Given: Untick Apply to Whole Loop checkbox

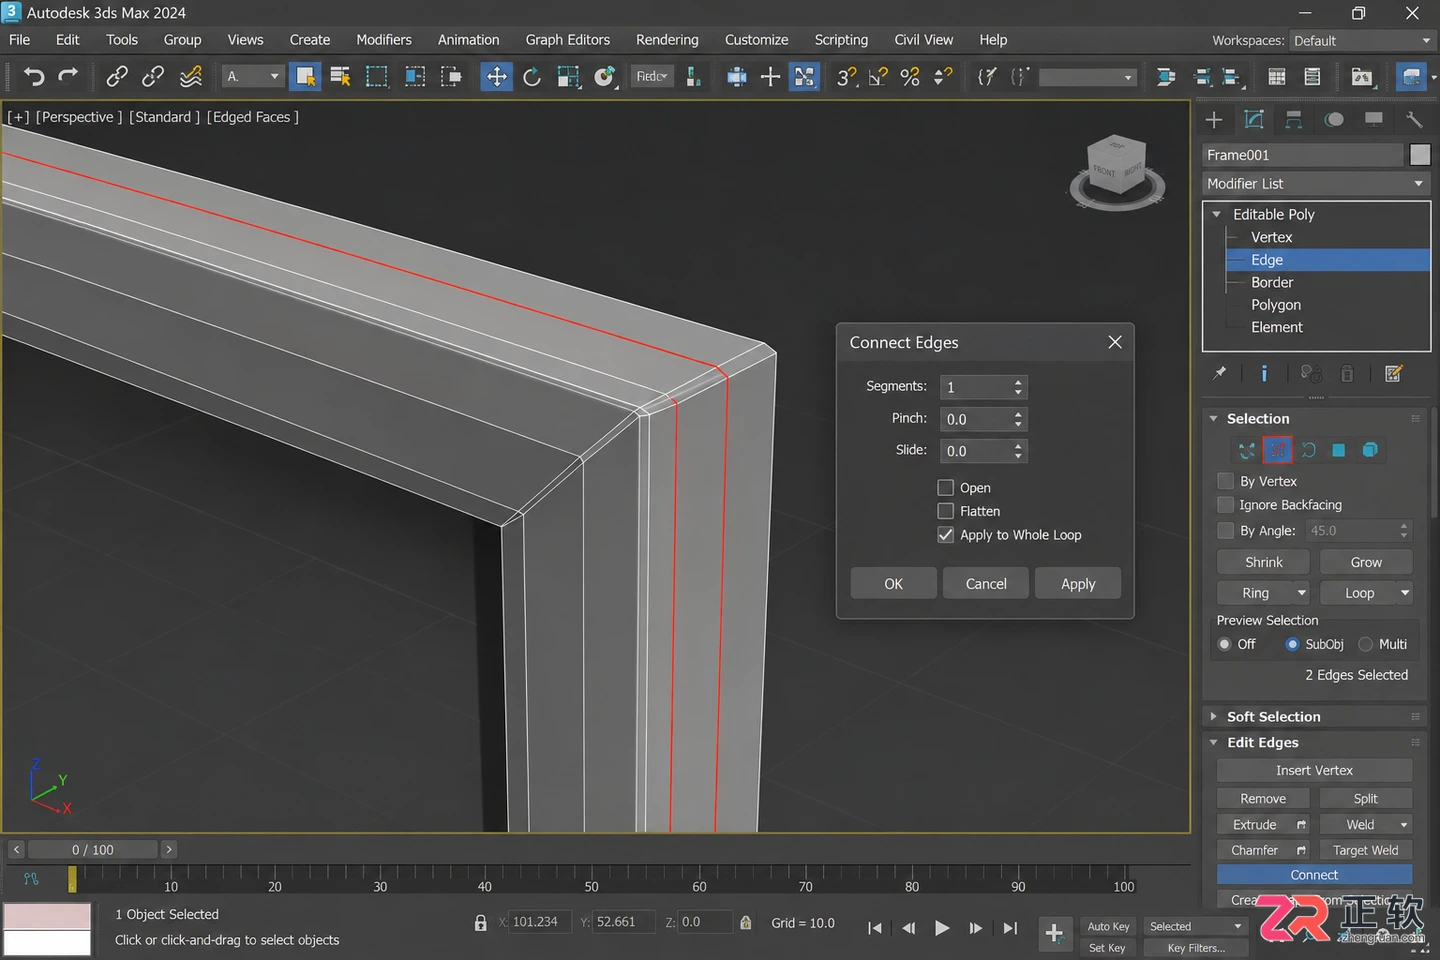Looking at the screenshot, I should 945,535.
